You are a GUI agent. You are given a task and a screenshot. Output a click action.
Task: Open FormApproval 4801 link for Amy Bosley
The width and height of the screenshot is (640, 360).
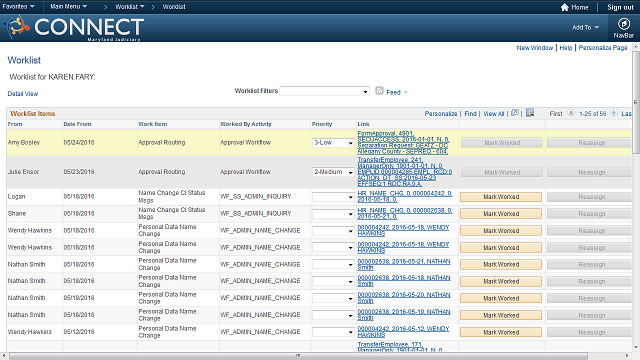(403, 142)
